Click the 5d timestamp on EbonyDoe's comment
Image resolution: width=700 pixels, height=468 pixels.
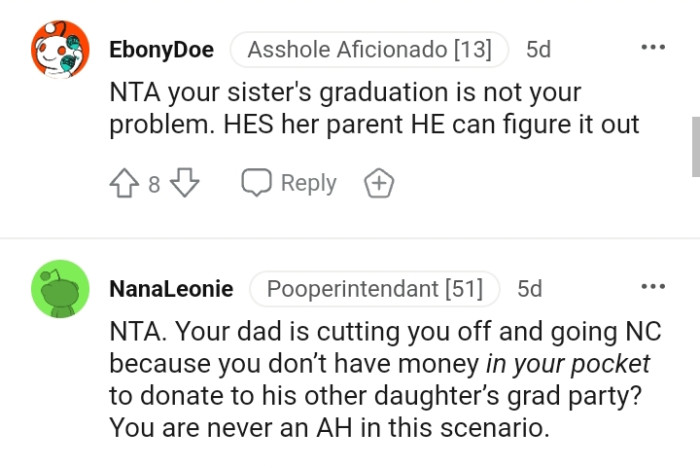coord(538,49)
